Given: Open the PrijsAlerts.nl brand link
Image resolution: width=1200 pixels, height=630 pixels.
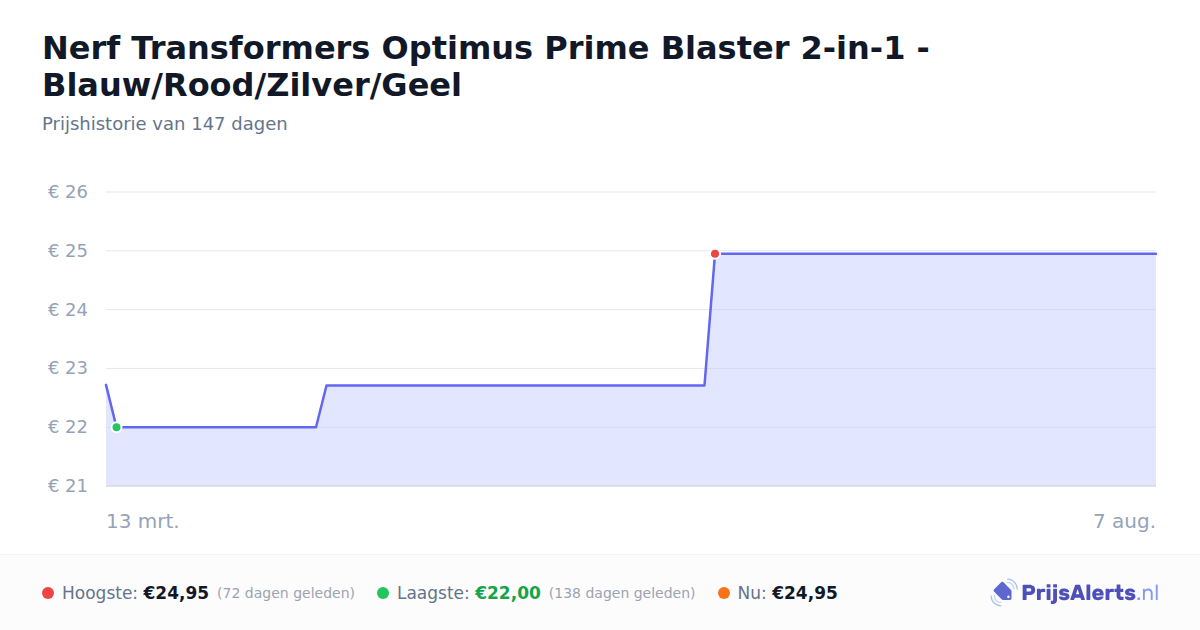Looking at the screenshot, I should pos(1075,593).
